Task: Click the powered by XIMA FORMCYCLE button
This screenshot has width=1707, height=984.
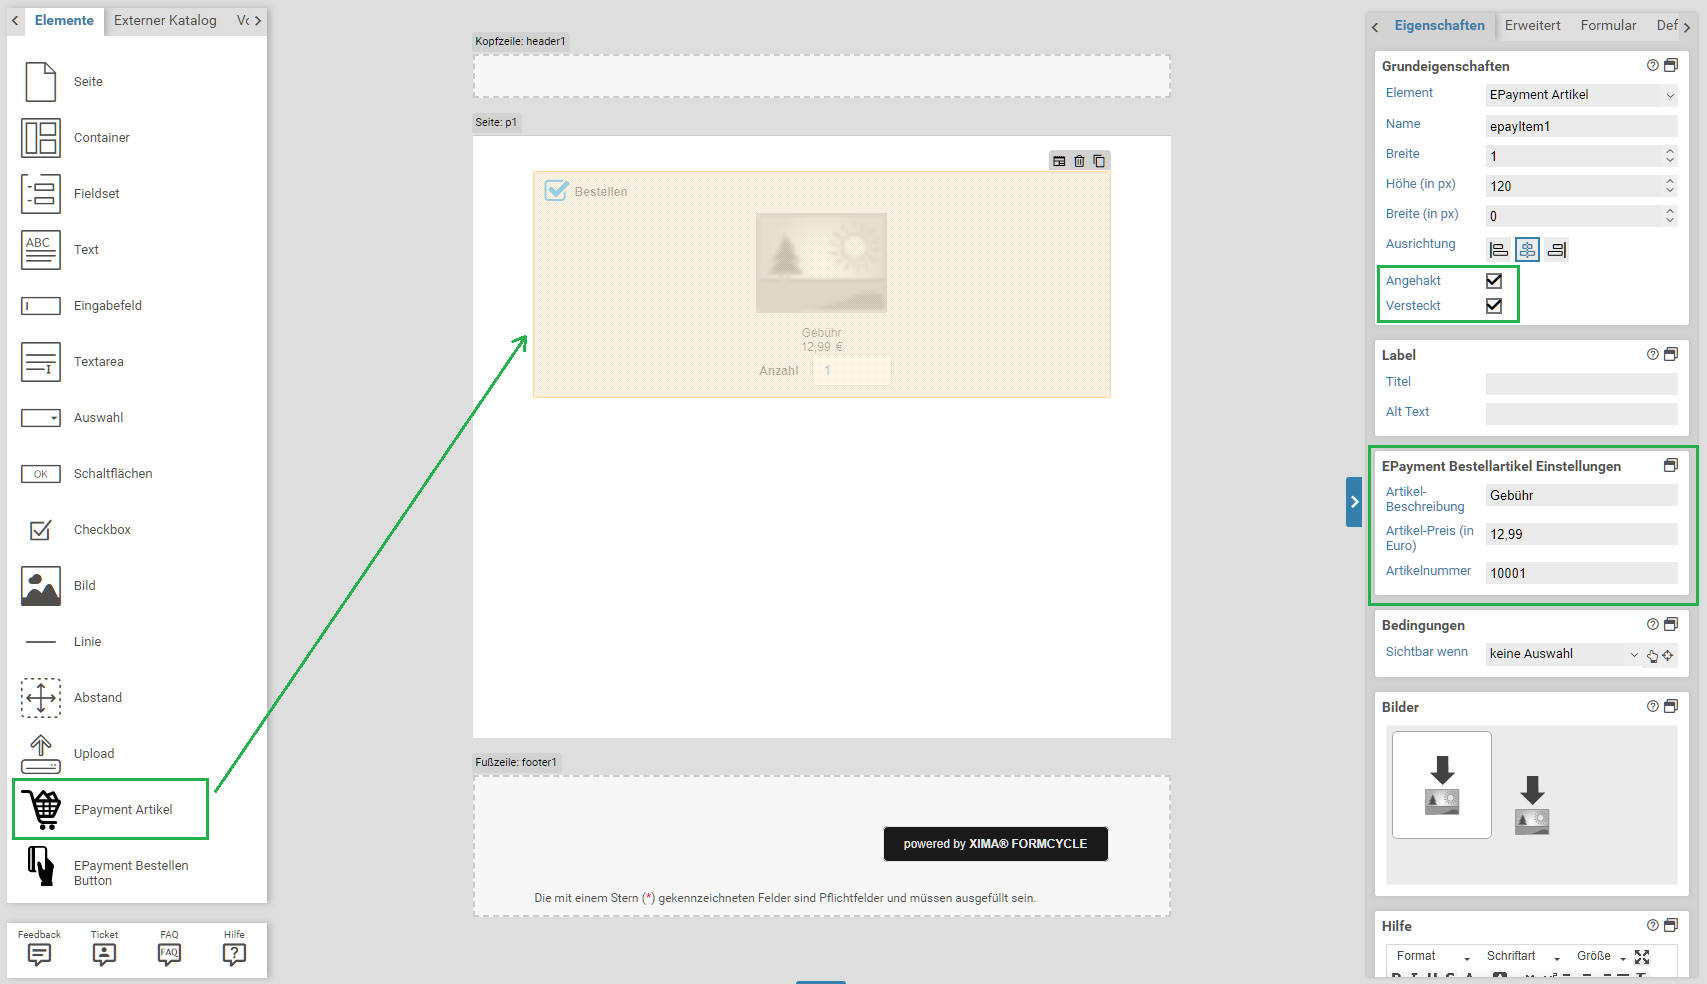Action: (995, 844)
